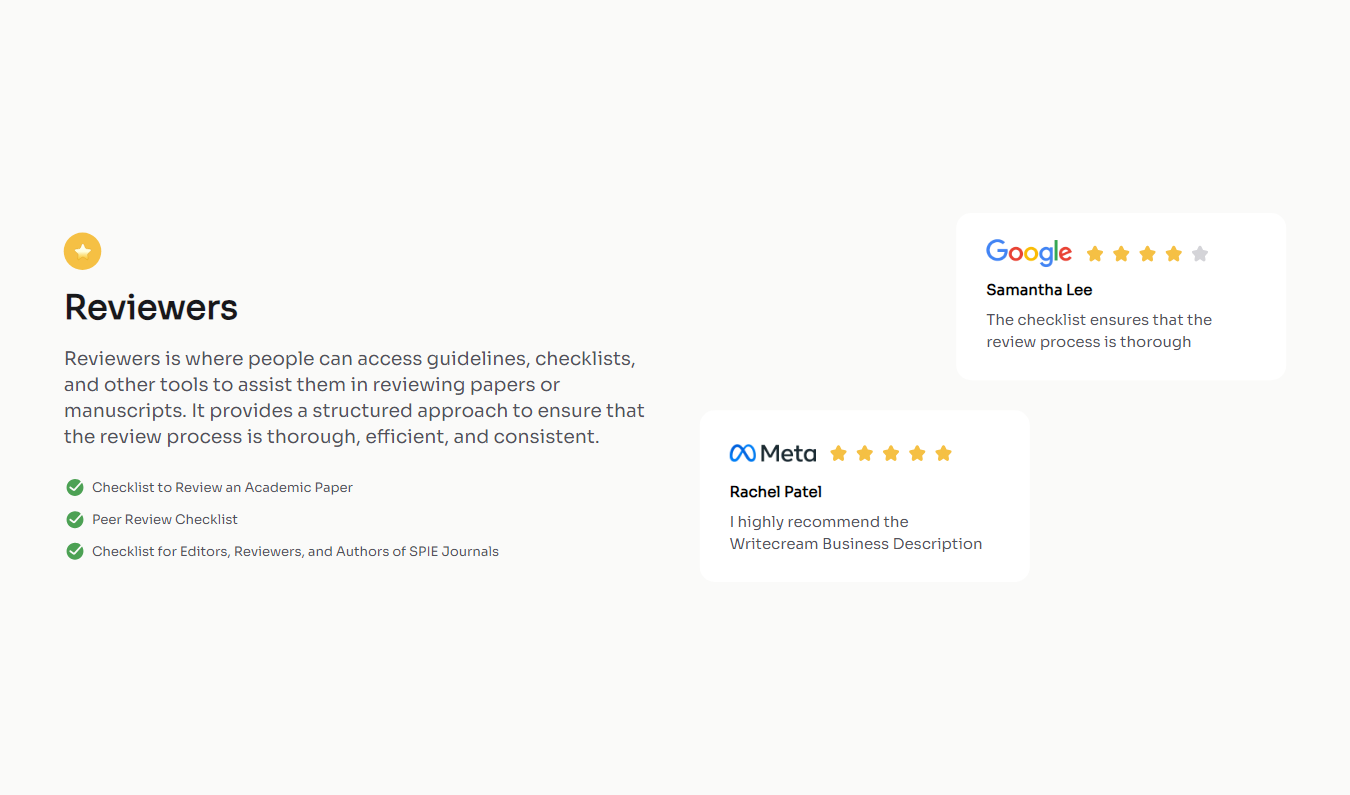This screenshot has width=1350, height=795.
Task: Click green checkmark beside SPIE Journals checklist
Action: tap(75, 551)
